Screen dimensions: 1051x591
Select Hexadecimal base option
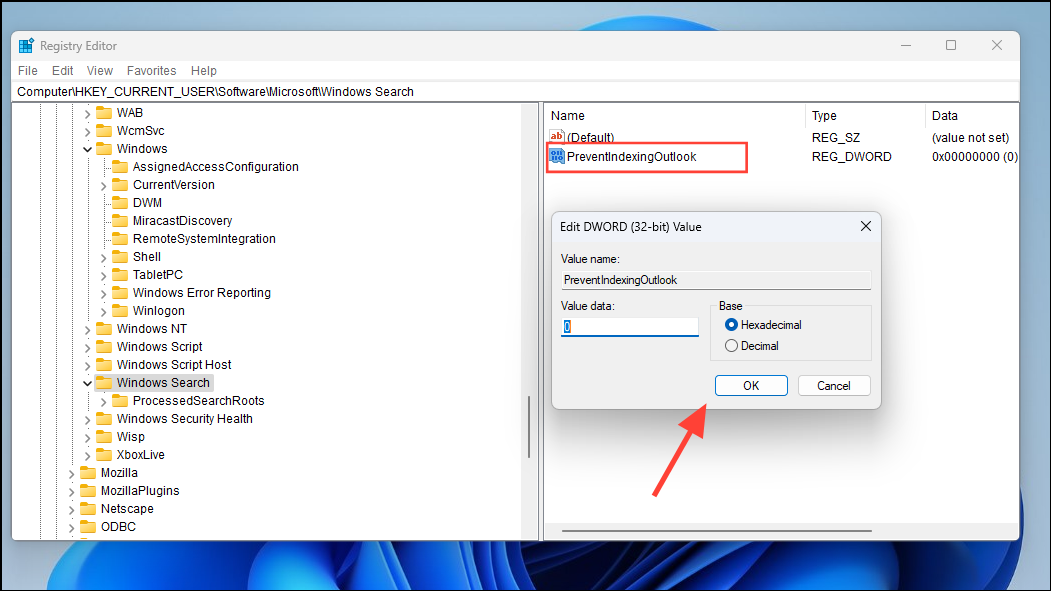tap(731, 325)
